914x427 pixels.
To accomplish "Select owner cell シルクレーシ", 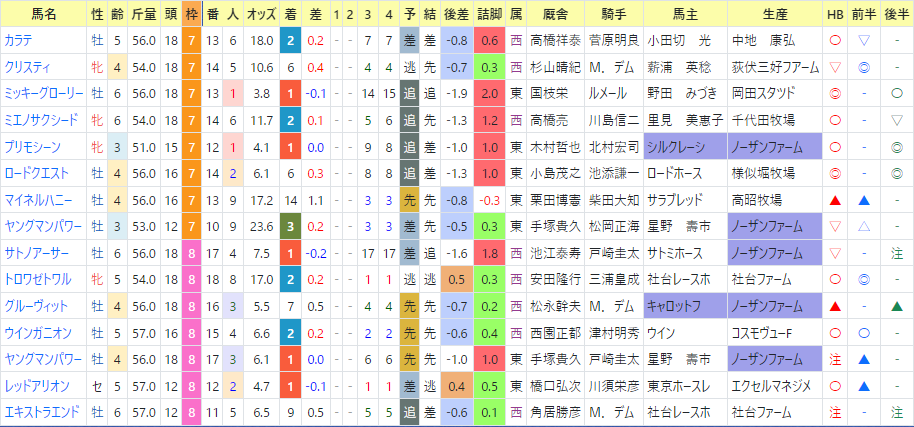I will click(685, 147).
